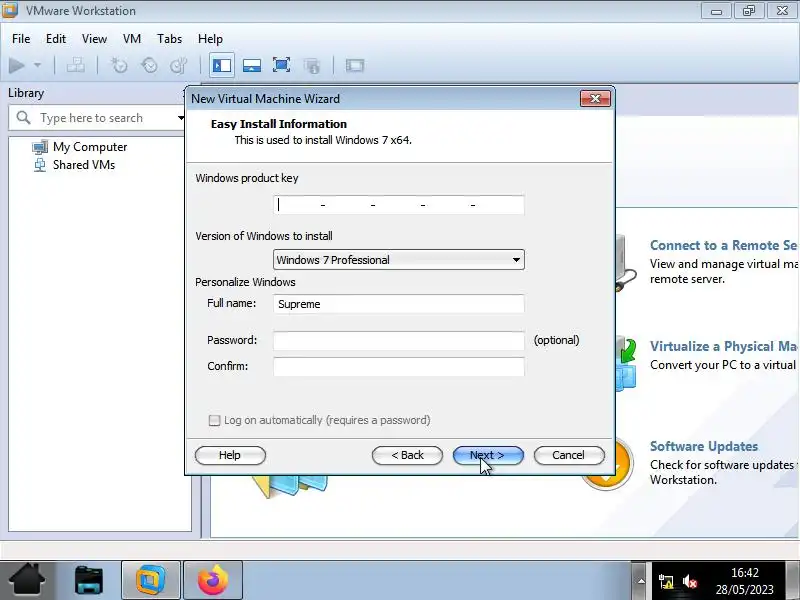Click the Back button

click(407, 455)
